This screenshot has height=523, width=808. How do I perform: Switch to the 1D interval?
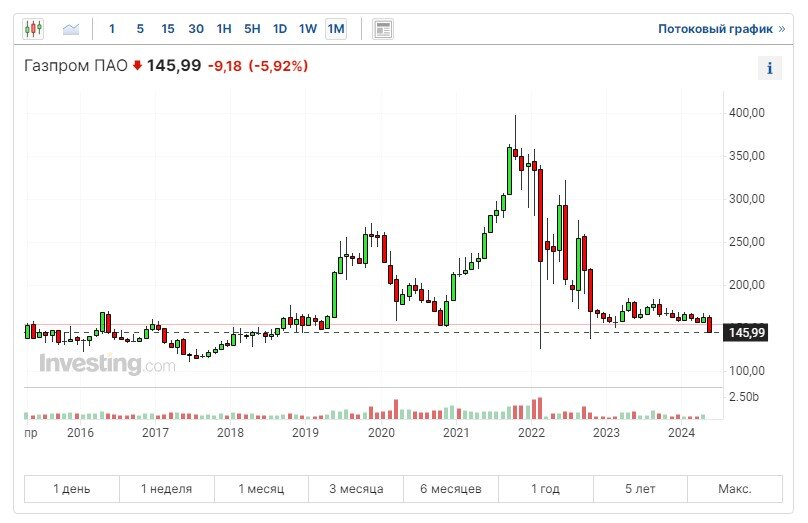280,29
